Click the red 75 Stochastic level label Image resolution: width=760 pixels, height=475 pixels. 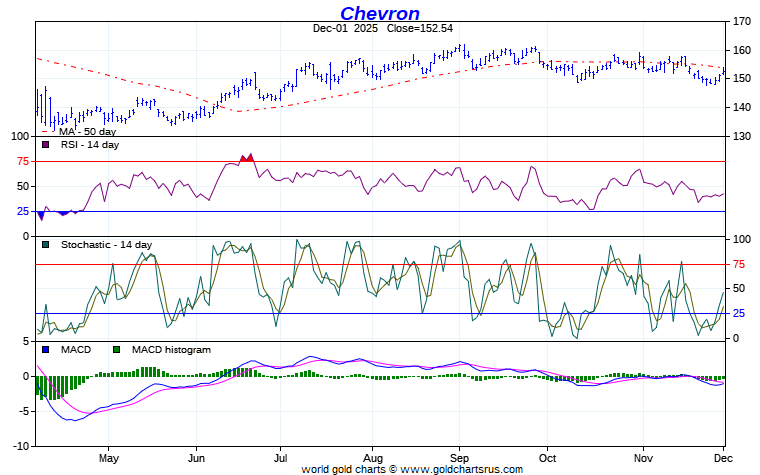click(741, 264)
